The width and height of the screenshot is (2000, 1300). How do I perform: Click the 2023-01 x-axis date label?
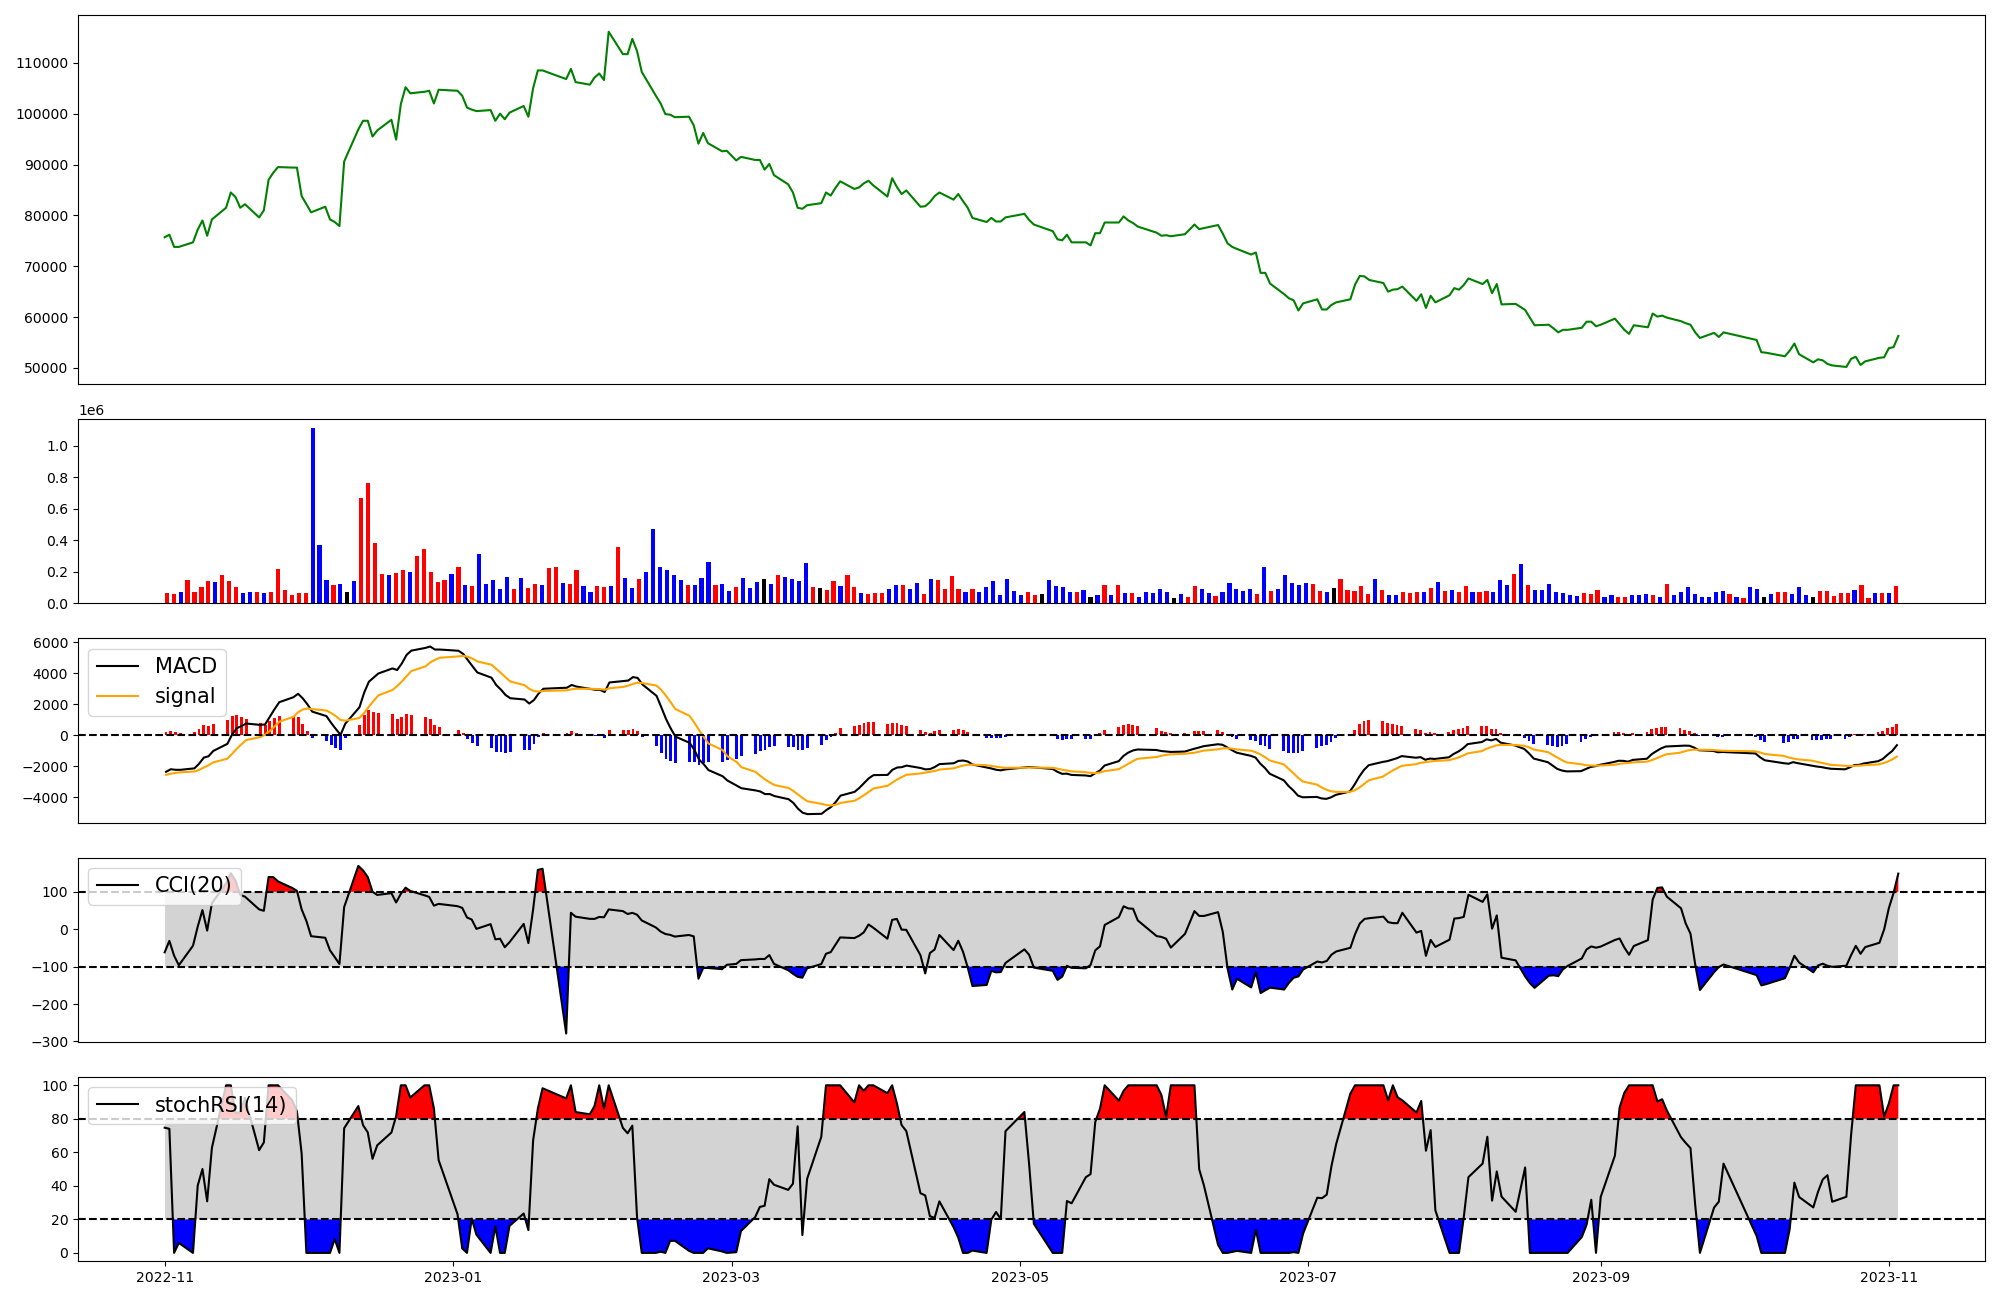tap(454, 1277)
